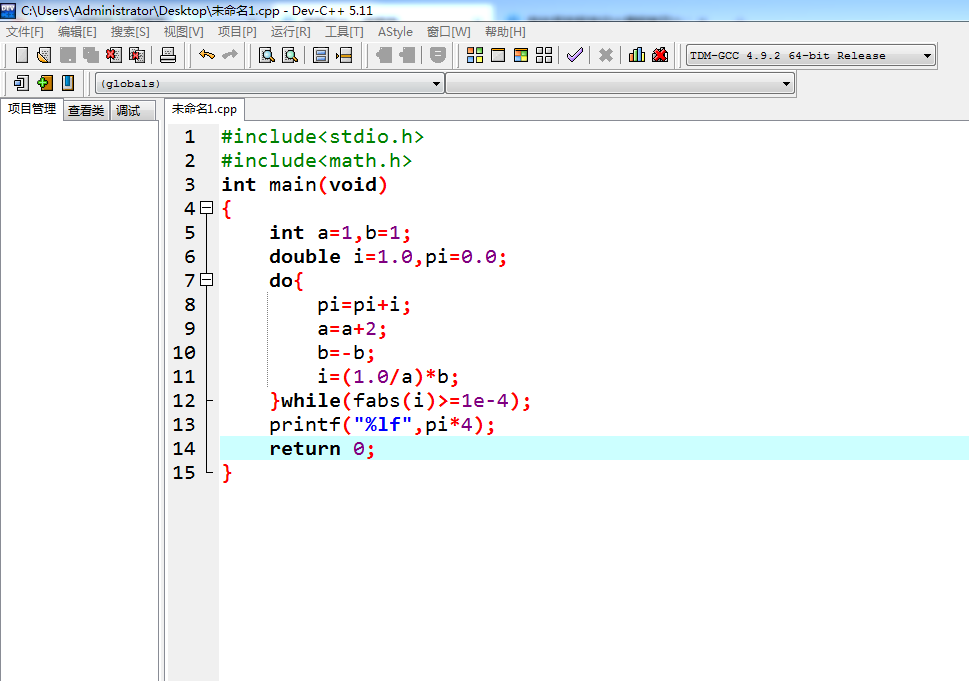Click the while(fabs(i)>=1e-4) line
969x681 pixels.
pyautogui.click(x=400, y=400)
